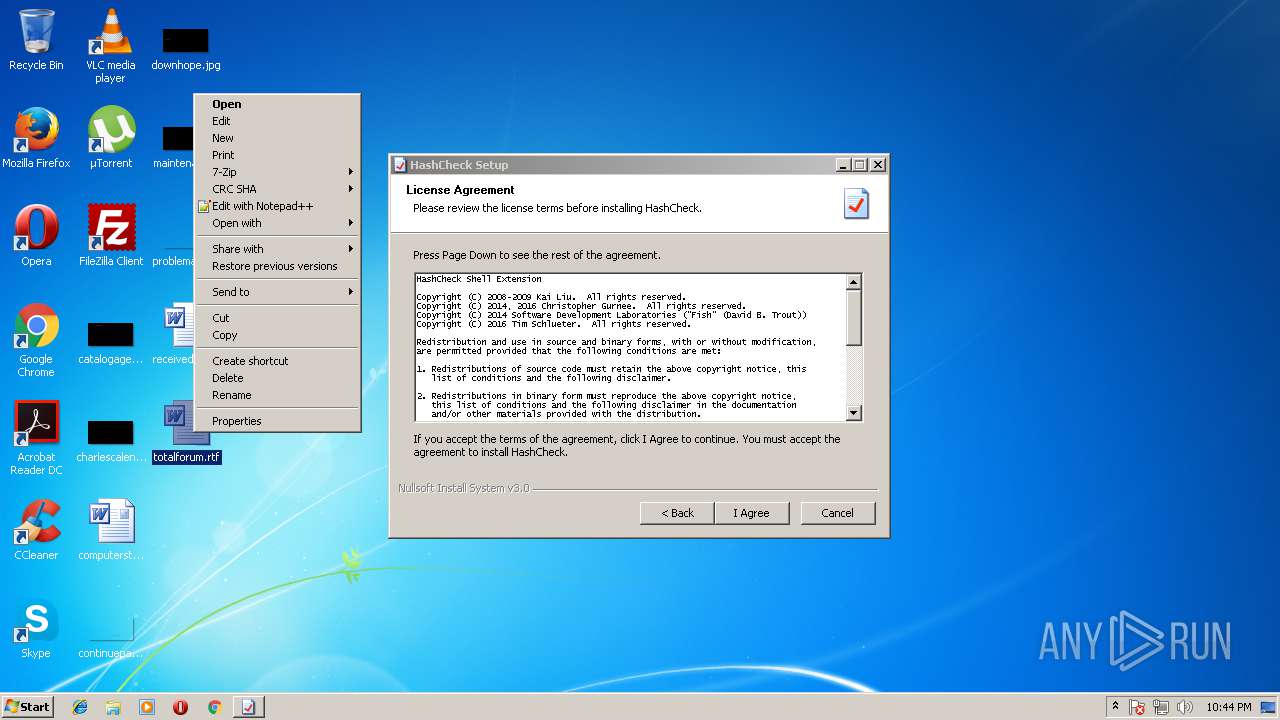Image resolution: width=1280 pixels, height=720 pixels.
Task: Expand the Open with submenu
Action: (277, 223)
